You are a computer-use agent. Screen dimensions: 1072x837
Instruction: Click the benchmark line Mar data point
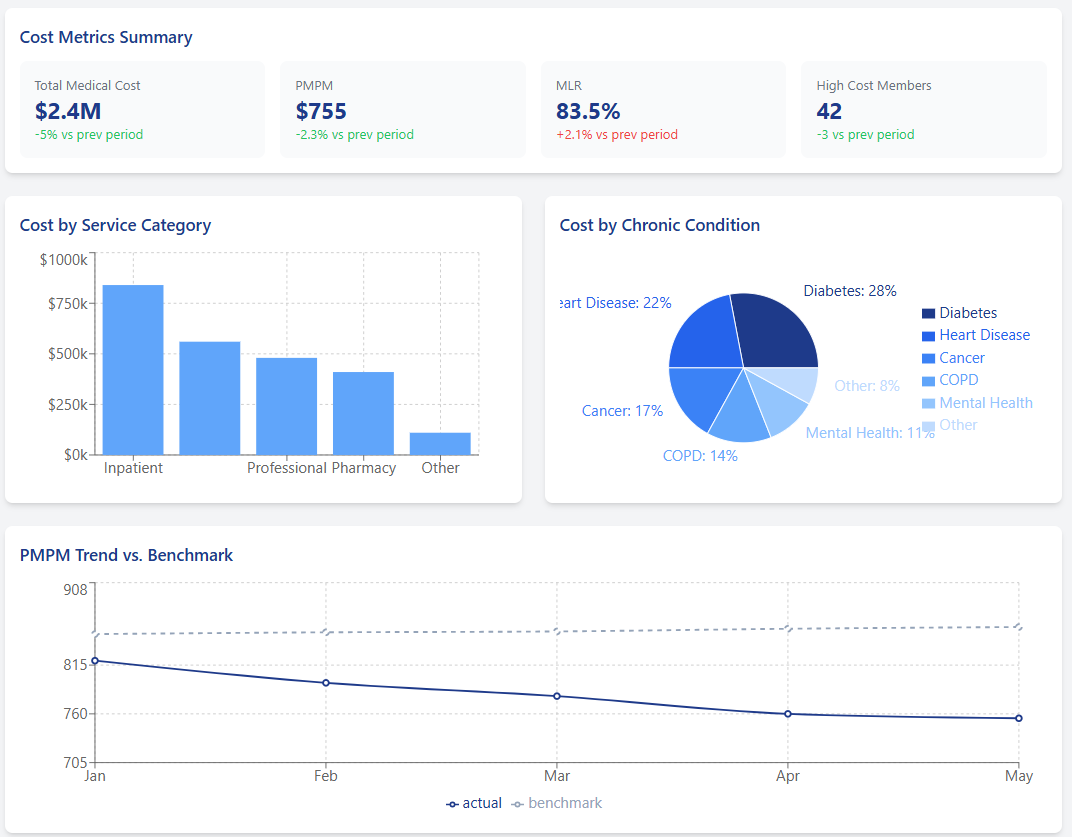coord(557,631)
